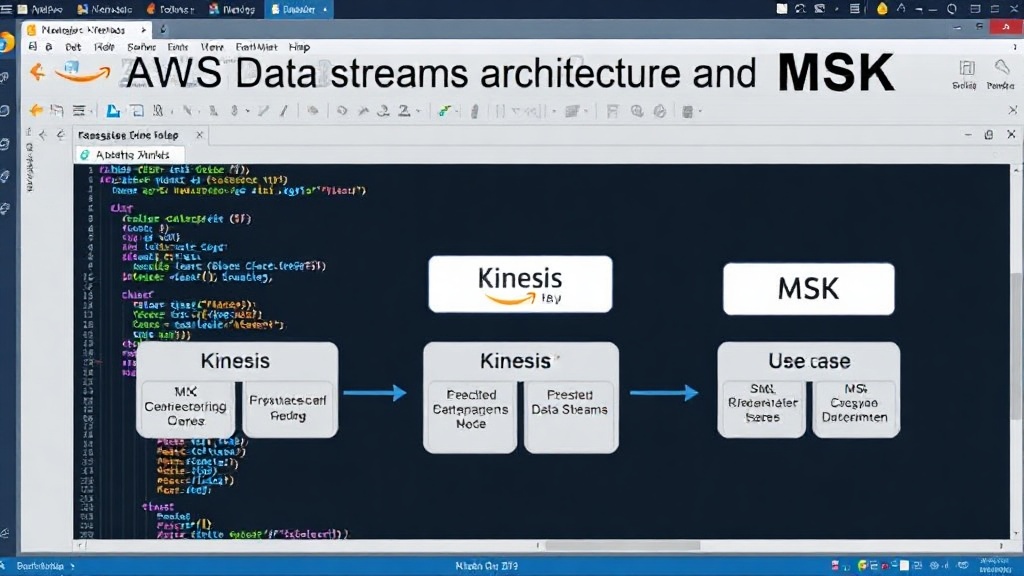Click the Amazon smile logo in the header
Screen dimensions: 1024x576
pos(82,72)
